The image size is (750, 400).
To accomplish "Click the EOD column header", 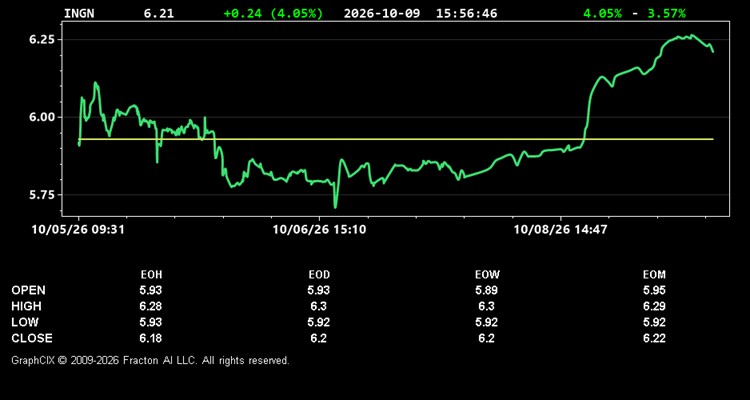I will pyautogui.click(x=319, y=275).
